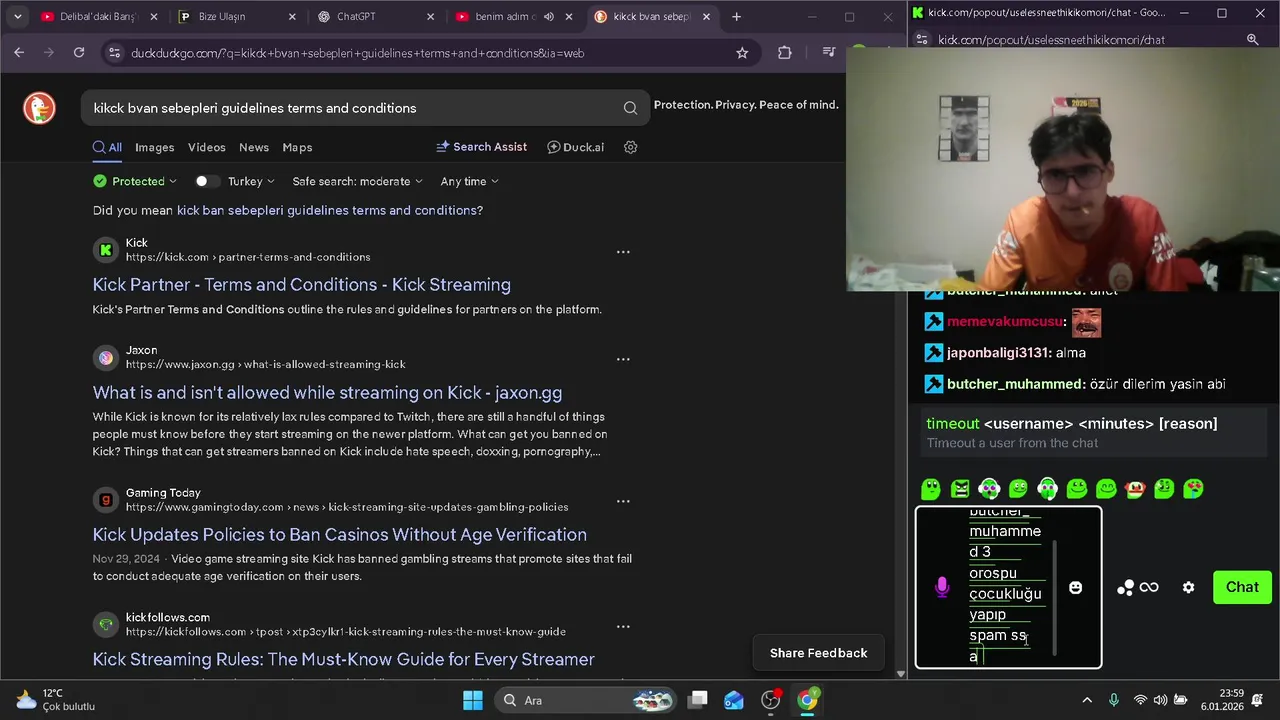The height and width of the screenshot is (720, 1280).
Task: Expand the Protected dropdown
Action: point(135,181)
